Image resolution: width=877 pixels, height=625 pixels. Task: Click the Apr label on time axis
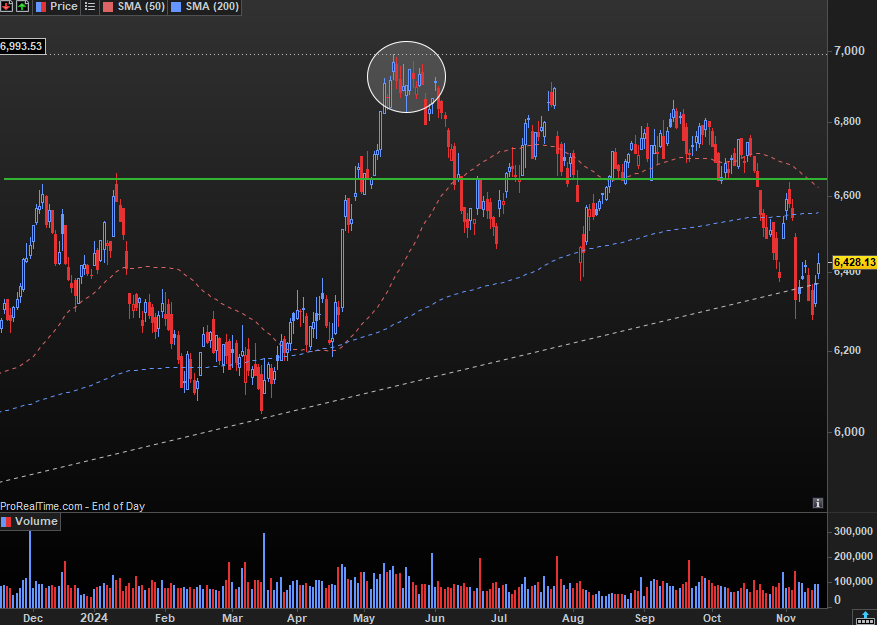297,618
